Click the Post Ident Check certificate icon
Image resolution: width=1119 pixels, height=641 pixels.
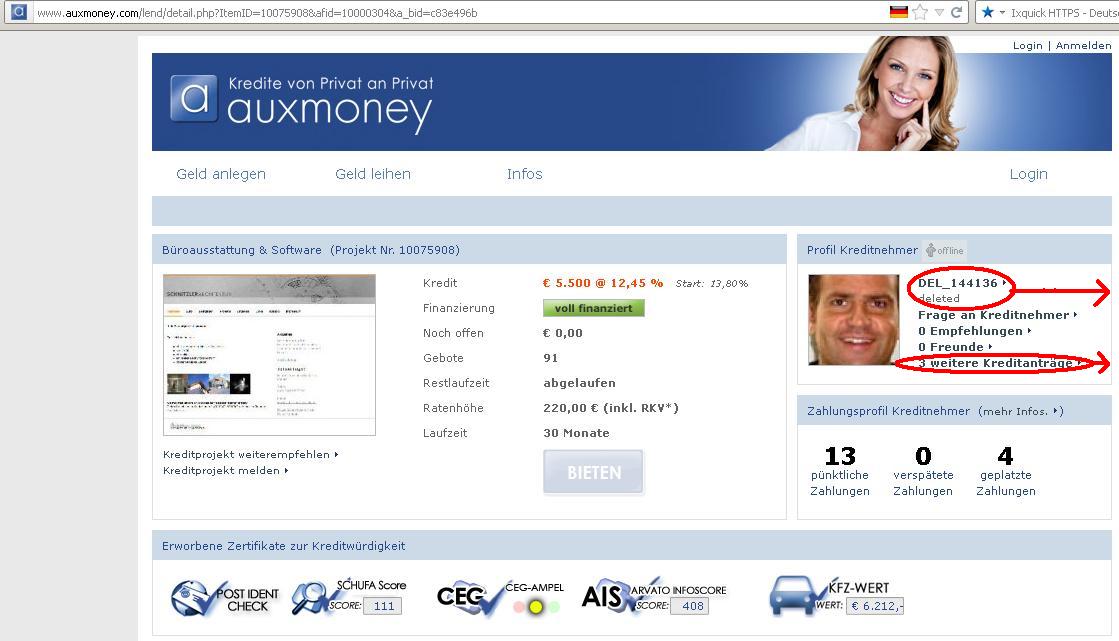pos(225,598)
